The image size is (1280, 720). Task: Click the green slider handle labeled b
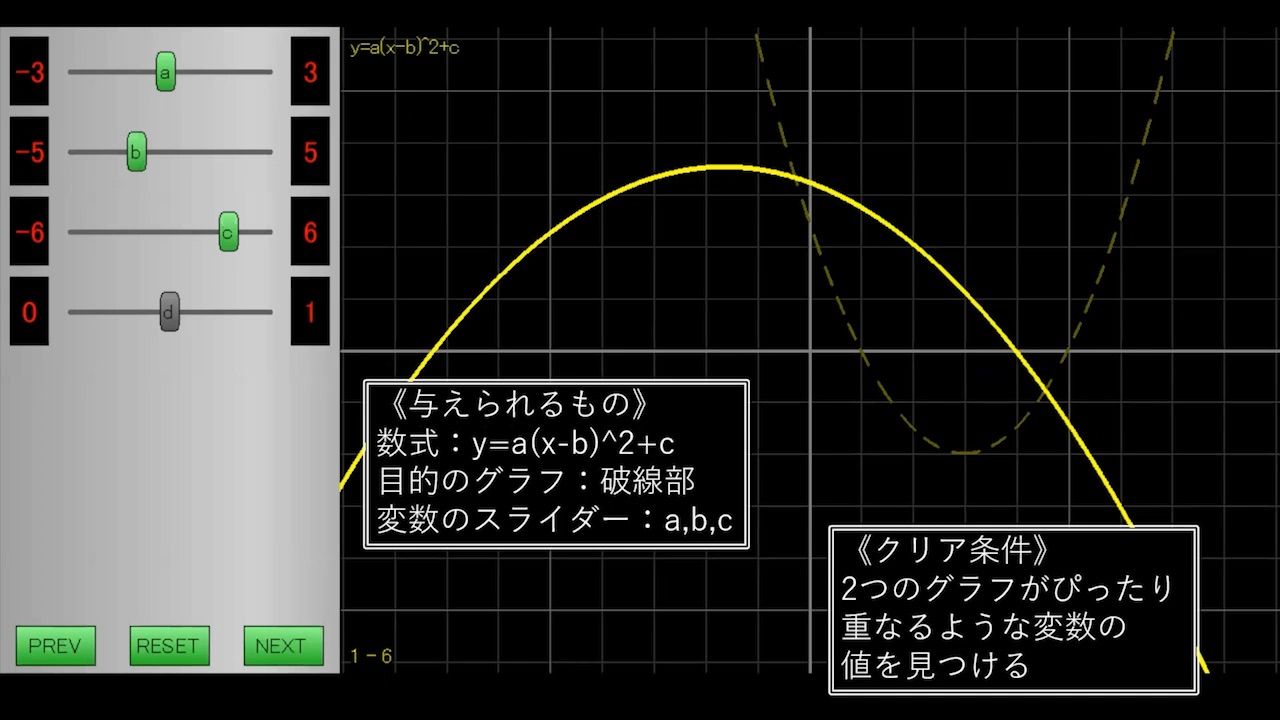tap(136, 152)
